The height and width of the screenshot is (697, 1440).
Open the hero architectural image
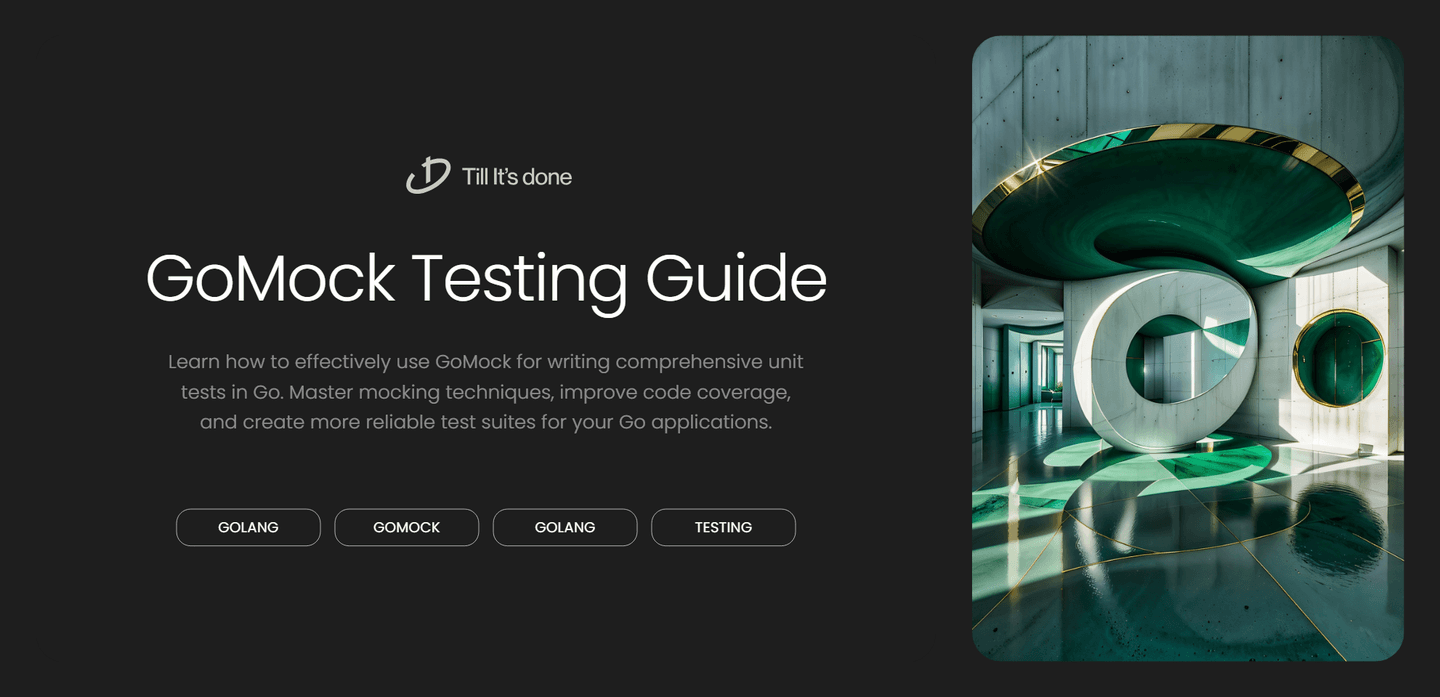pos(1187,348)
